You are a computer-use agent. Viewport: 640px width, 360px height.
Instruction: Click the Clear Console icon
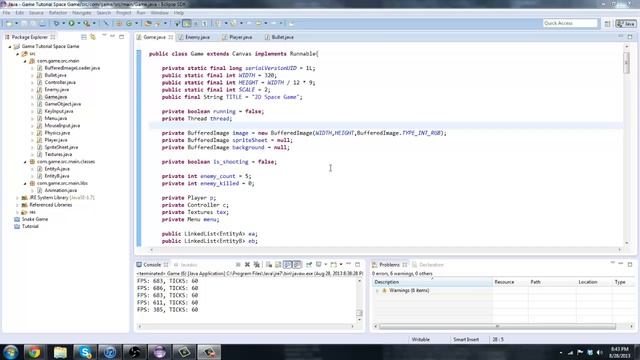click(269, 264)
